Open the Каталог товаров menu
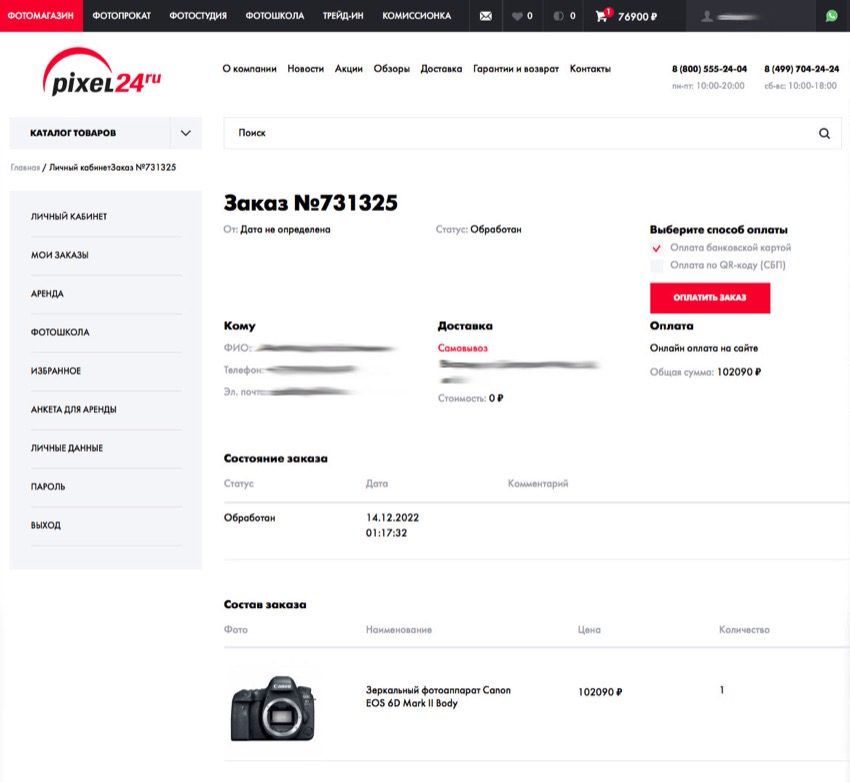Screen dimensions: 850x783 click(x=73, y=133)
